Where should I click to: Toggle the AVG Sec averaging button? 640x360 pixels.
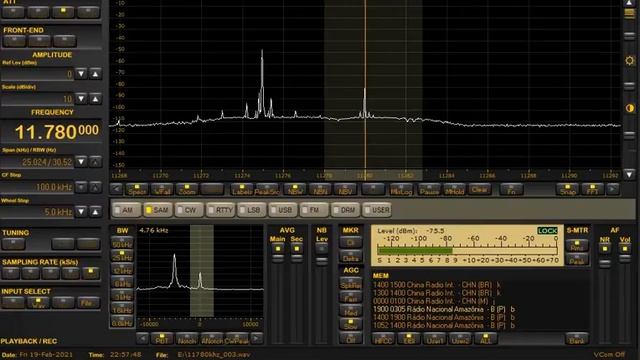[x=297, y=249]
